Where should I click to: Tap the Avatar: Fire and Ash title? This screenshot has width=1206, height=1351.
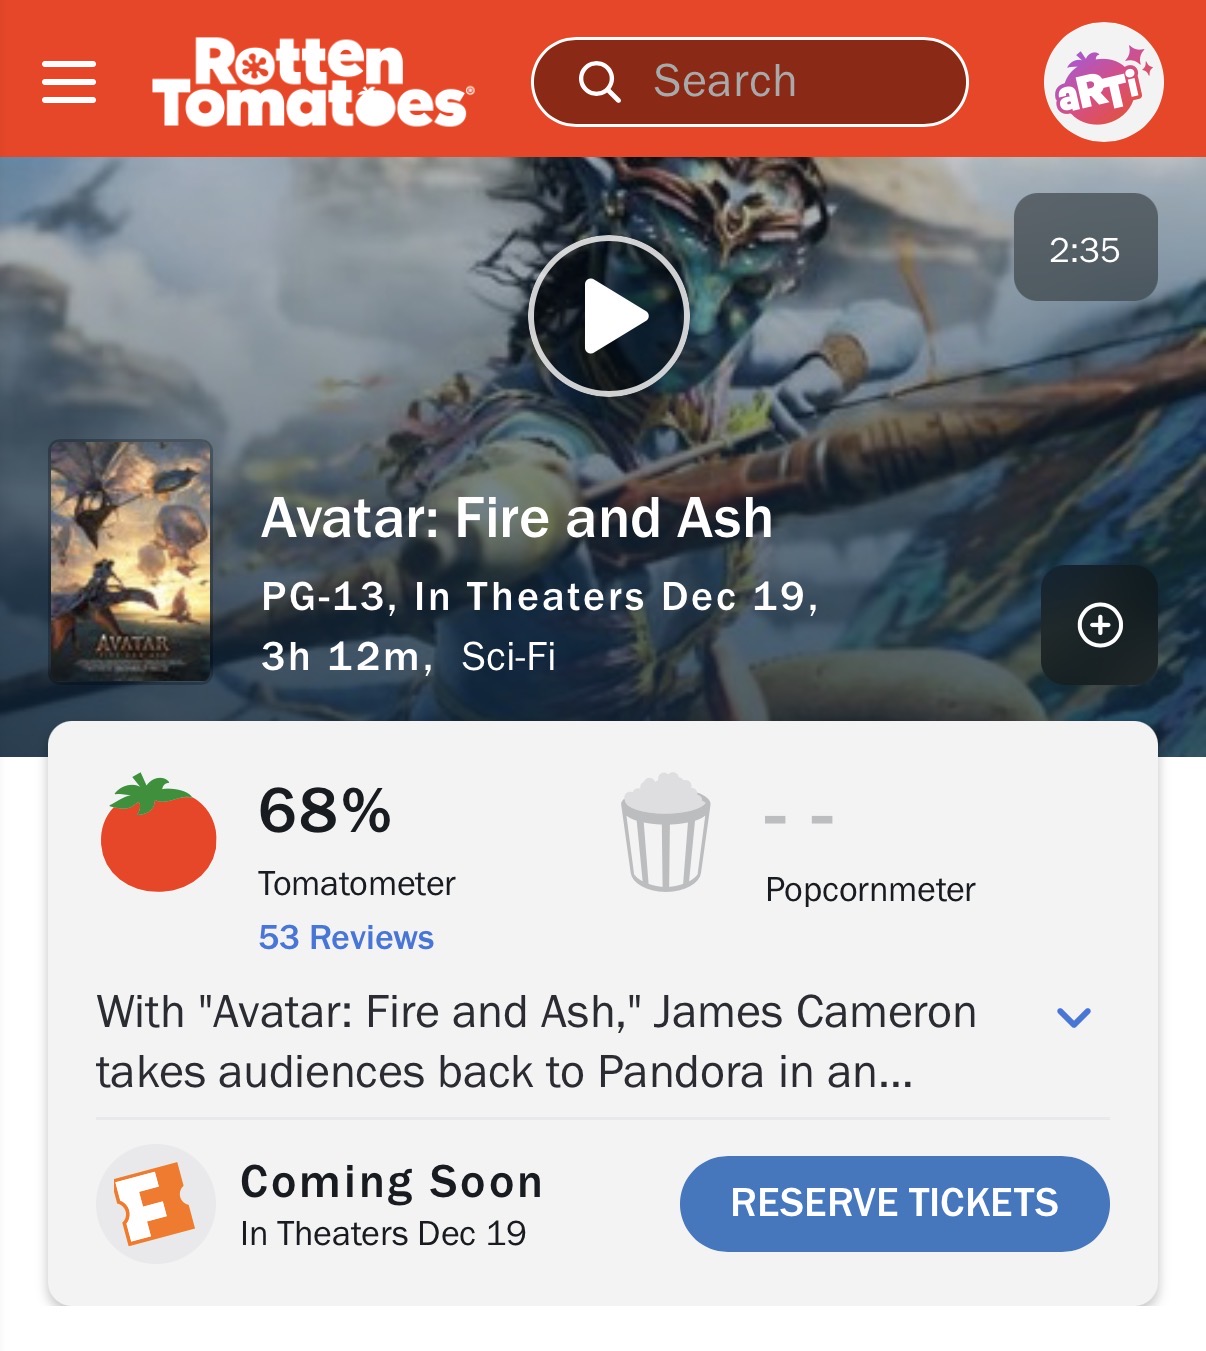click(517, 518)
